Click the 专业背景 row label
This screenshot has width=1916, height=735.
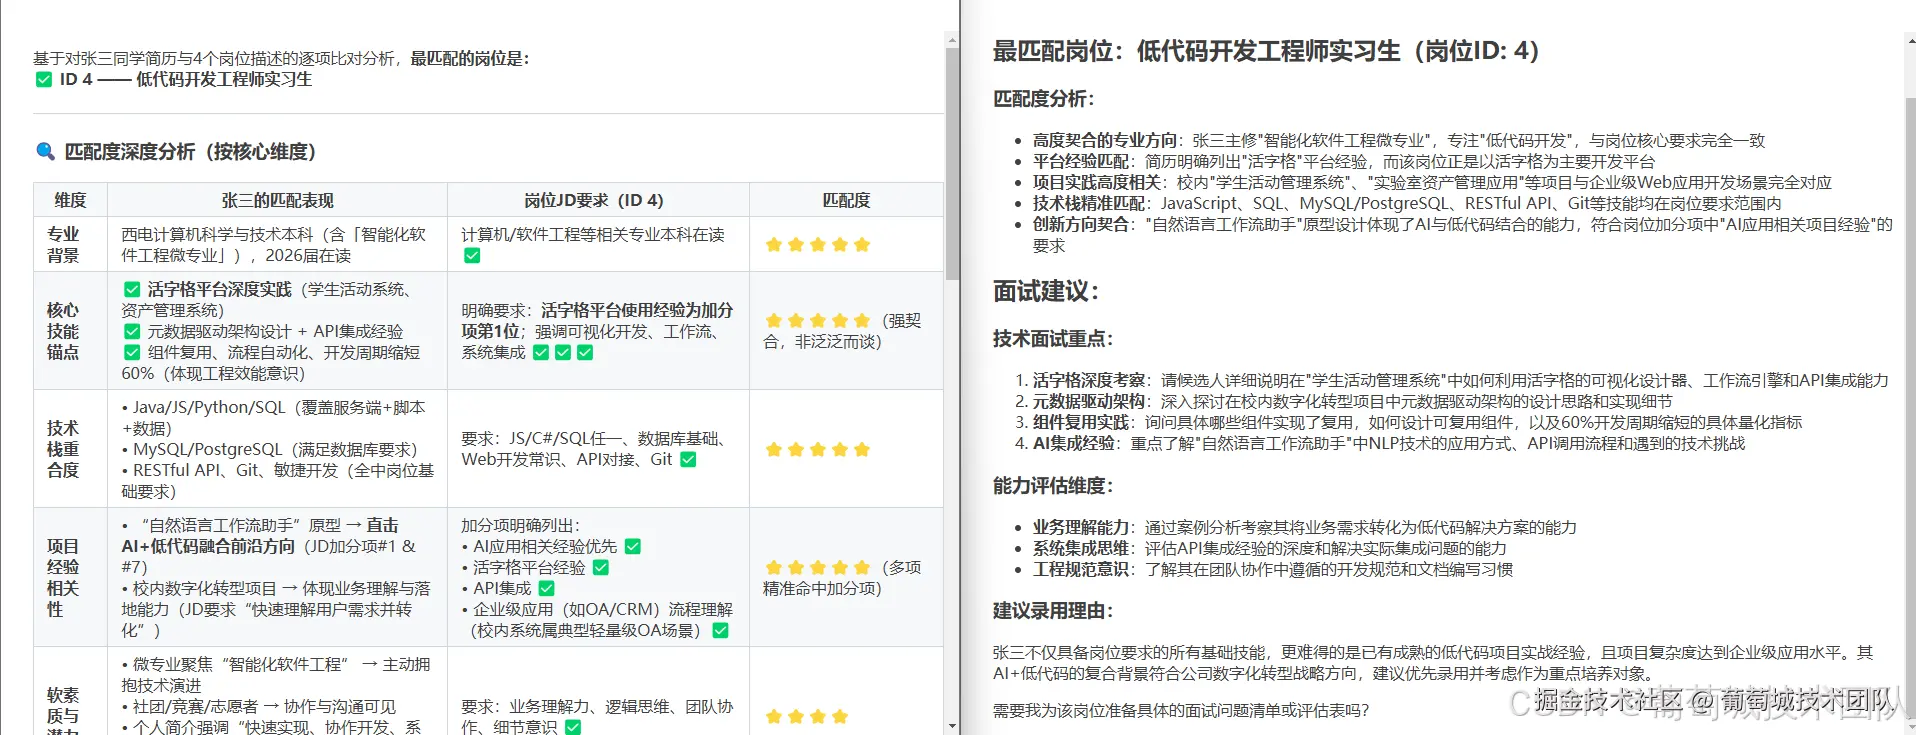tap(63, 244)
